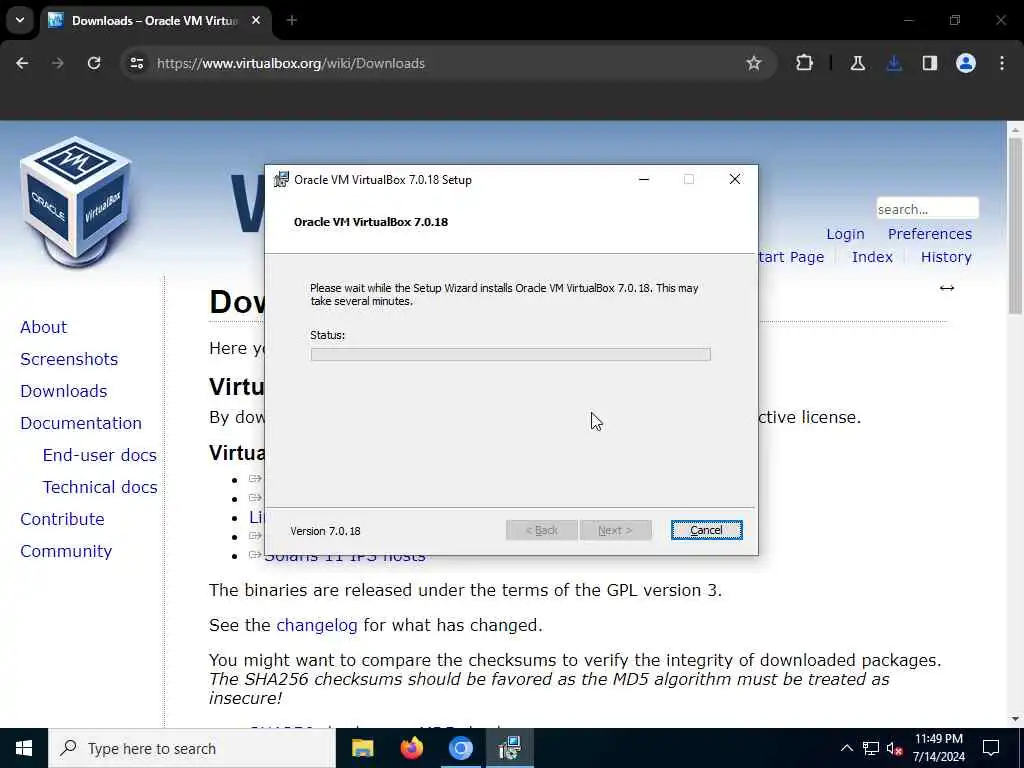The image size is (1024, 768).
Task: Open the changelog link
Action: click(x=317, y=626)
